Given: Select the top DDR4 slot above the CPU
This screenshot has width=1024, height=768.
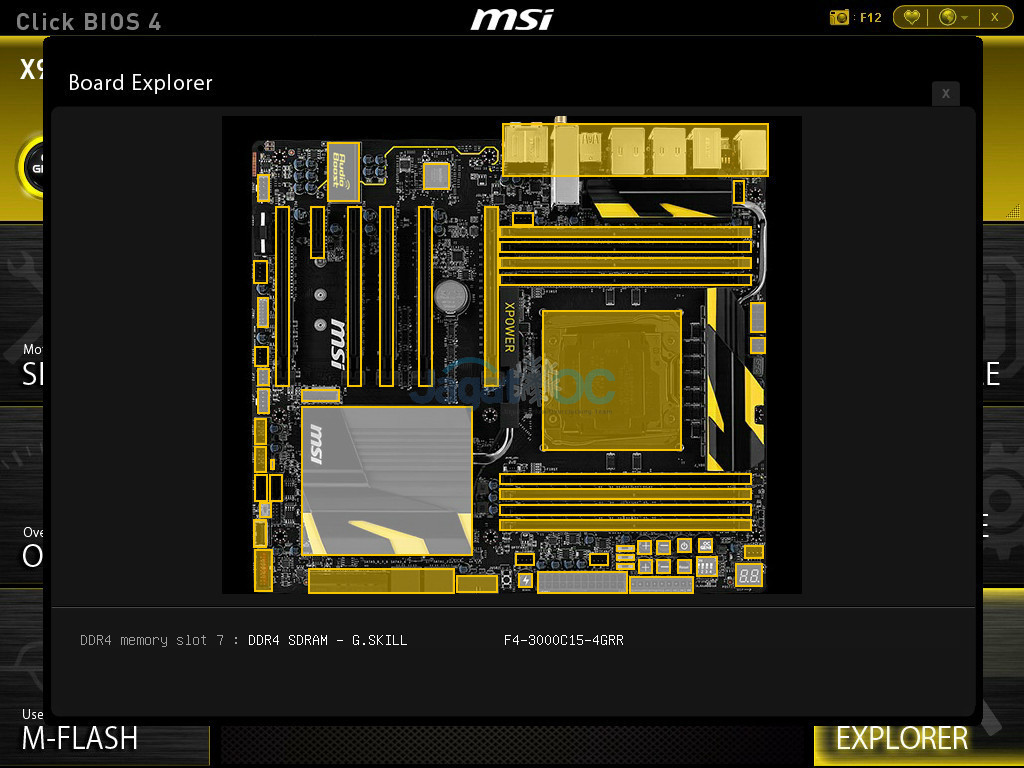Looking at the screenshot, I should click(x=625, y=232).
